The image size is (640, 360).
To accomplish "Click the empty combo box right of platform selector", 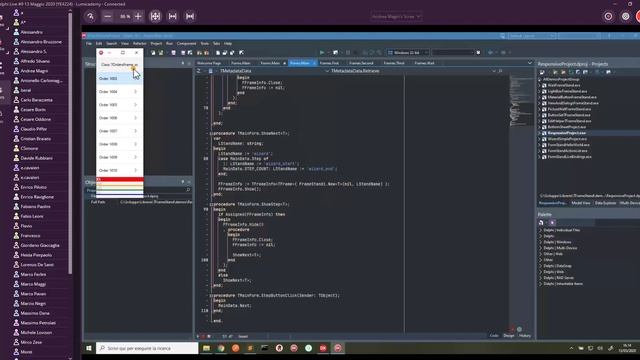I will click(453, 53).
